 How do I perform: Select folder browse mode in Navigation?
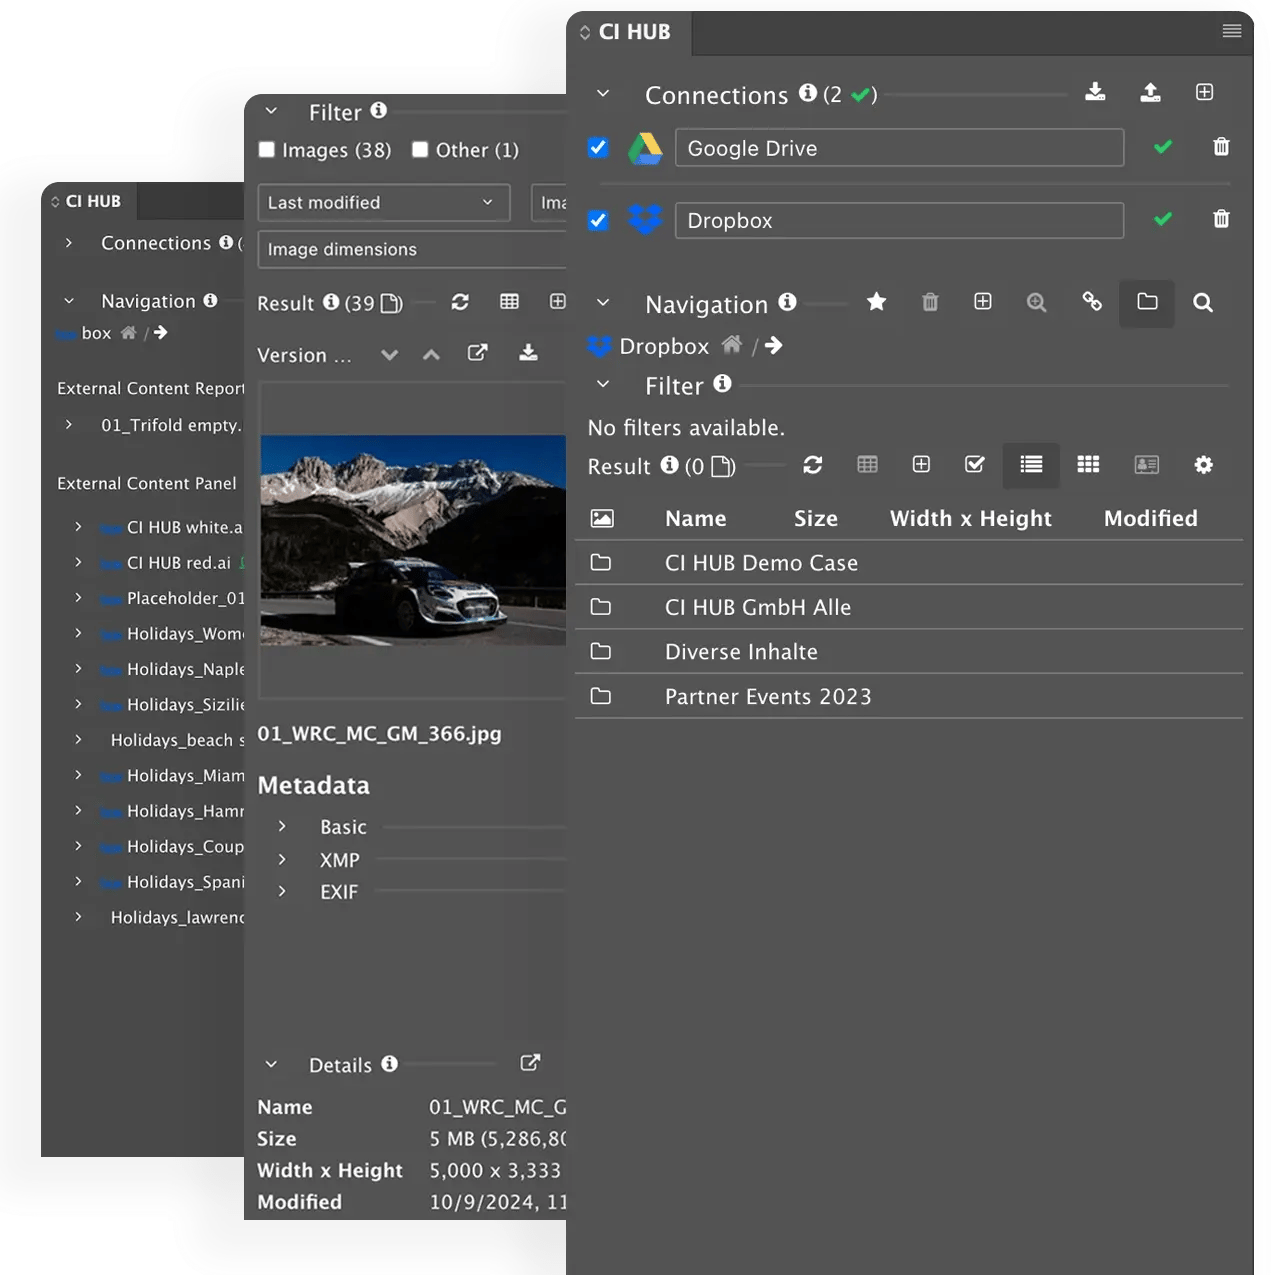click(1147, 301)
